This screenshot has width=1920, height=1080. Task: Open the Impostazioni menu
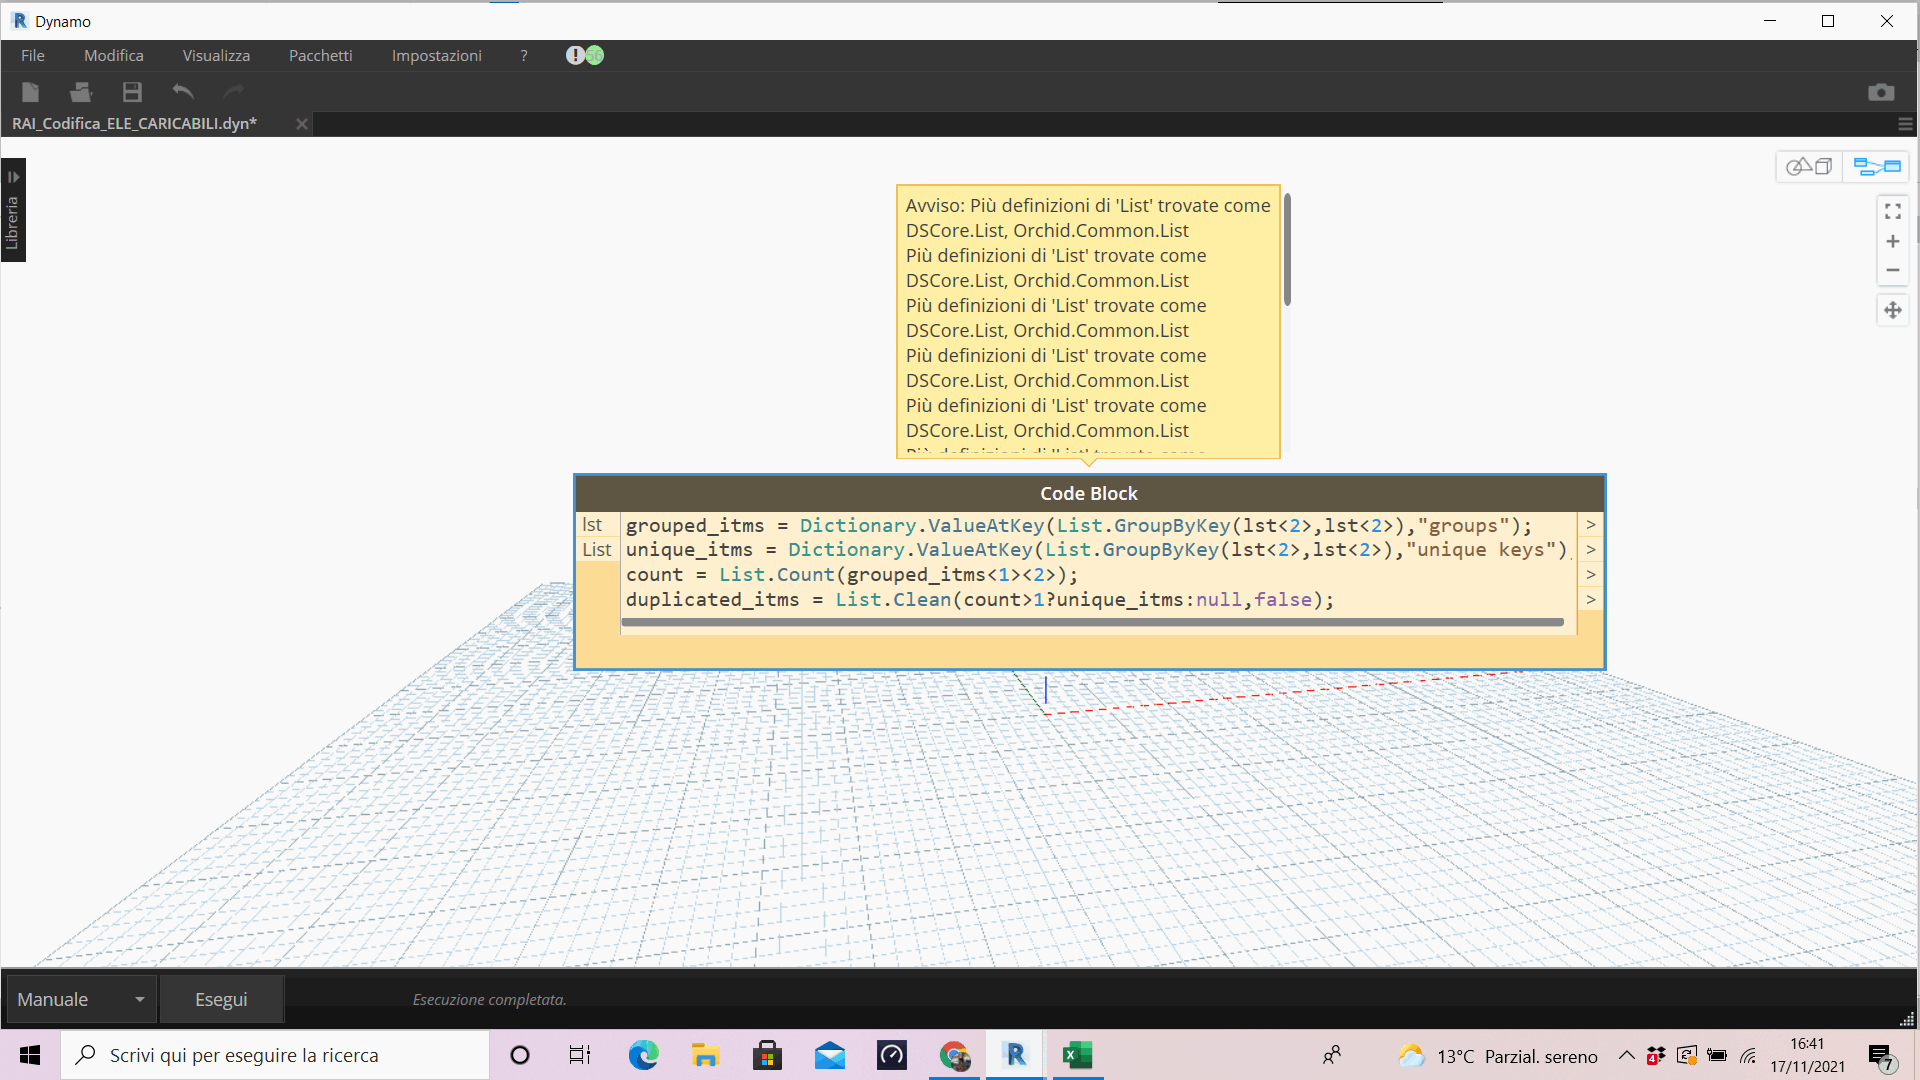coord(436,56)
